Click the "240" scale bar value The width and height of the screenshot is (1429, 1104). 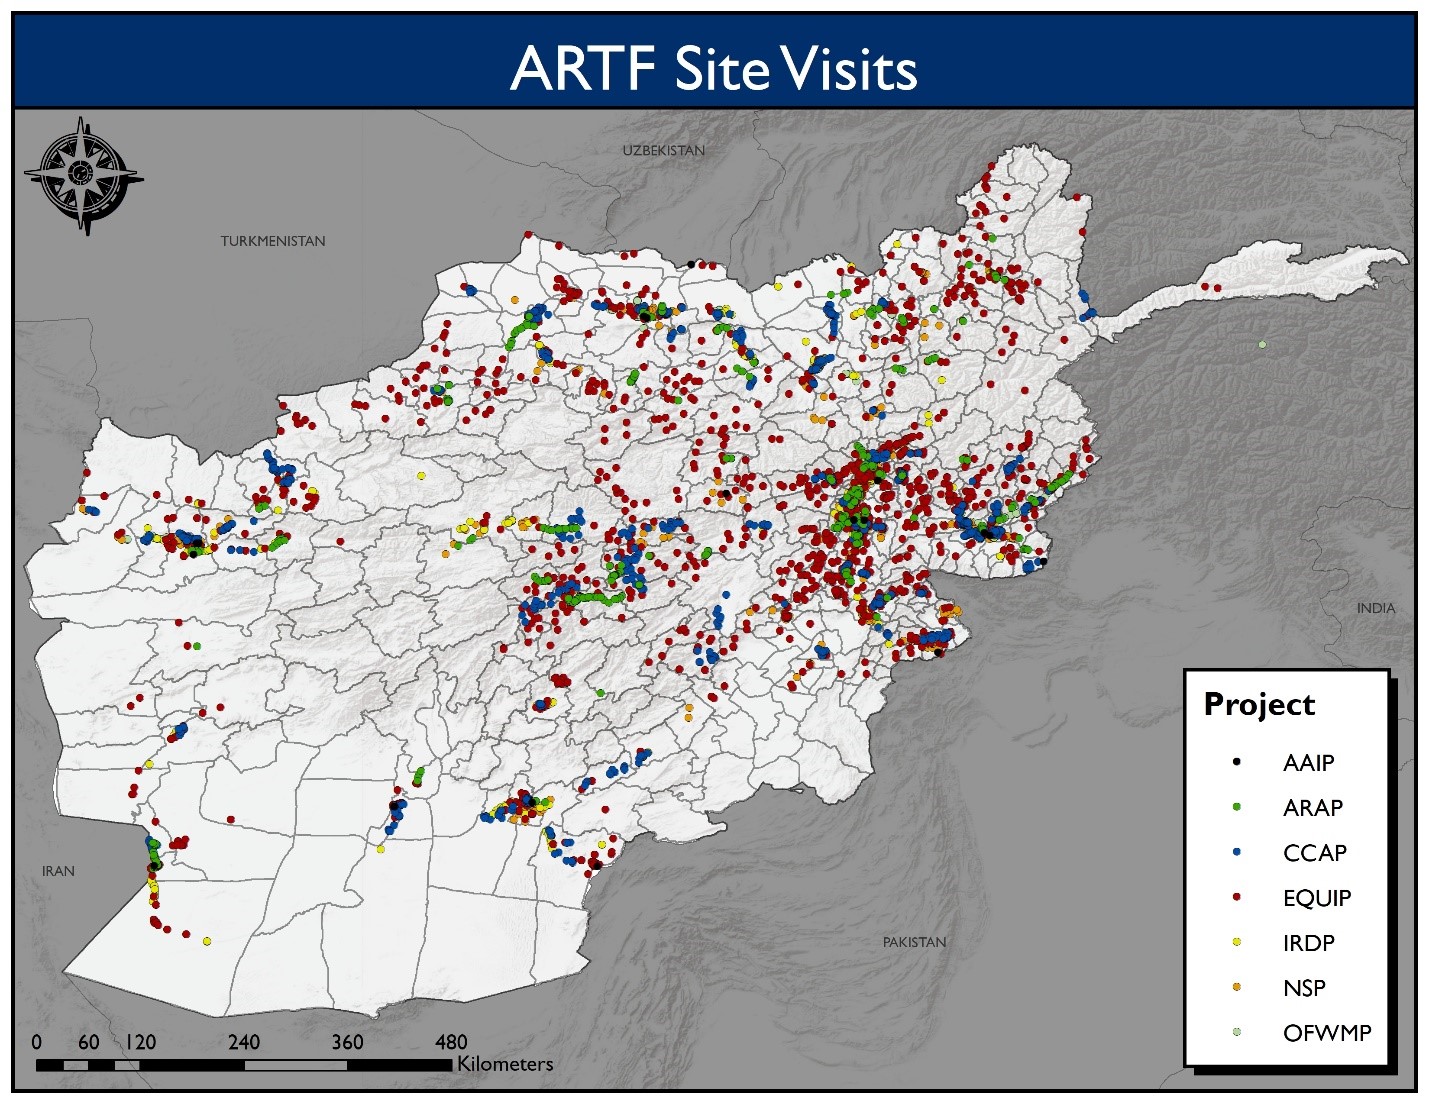pyautogui.click(x=244, y=1042)
